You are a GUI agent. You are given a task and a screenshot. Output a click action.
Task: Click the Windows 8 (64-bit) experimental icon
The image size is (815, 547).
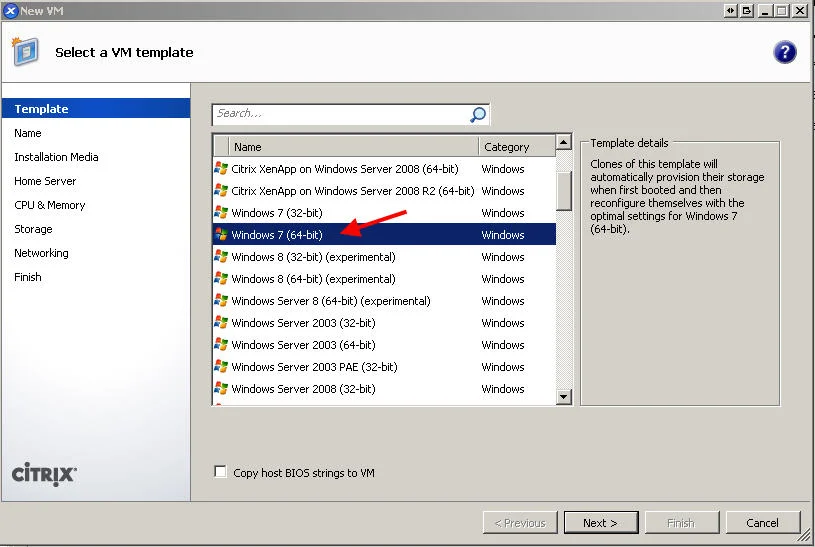tap(221, 279)
